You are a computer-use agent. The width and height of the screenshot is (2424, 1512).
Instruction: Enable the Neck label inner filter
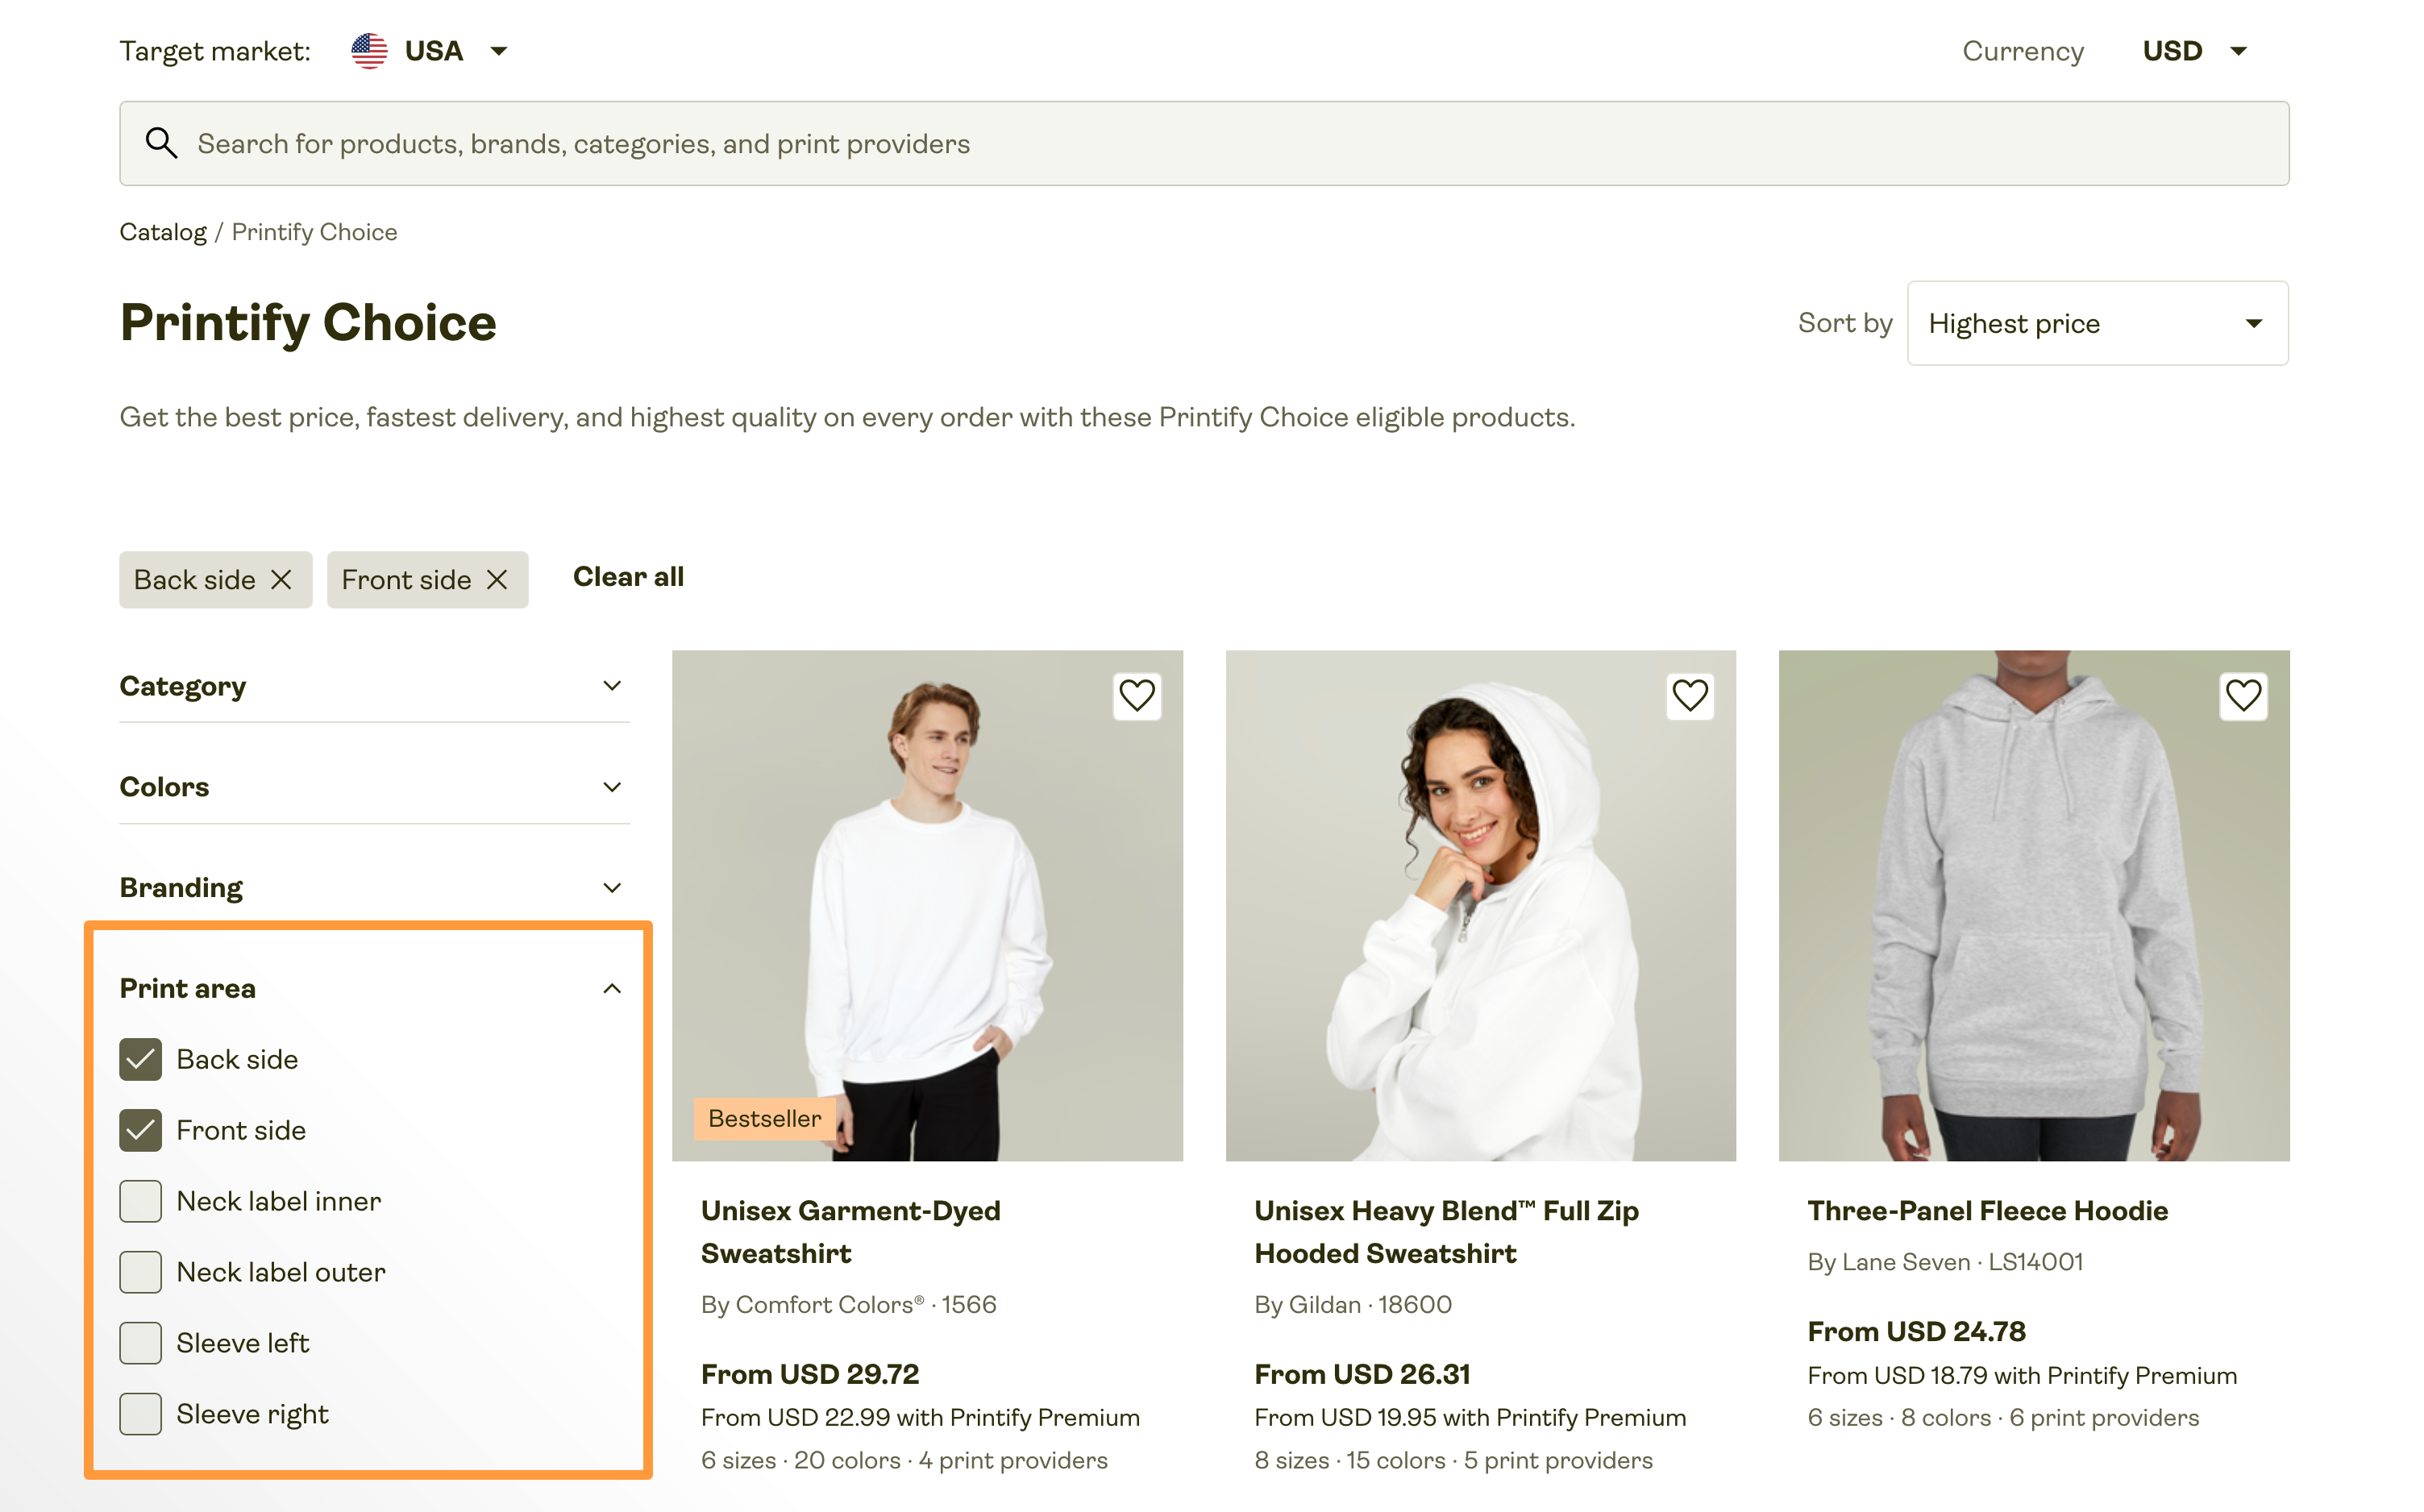[140, 1201]
